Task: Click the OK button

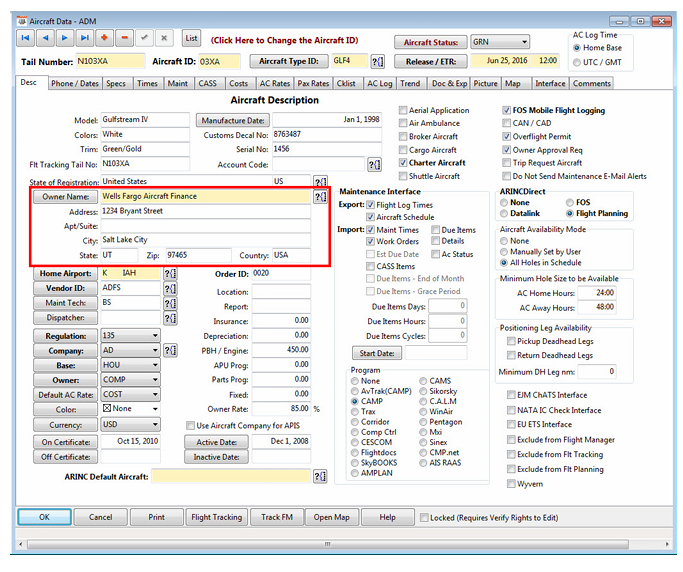Action: click(44, 517)
